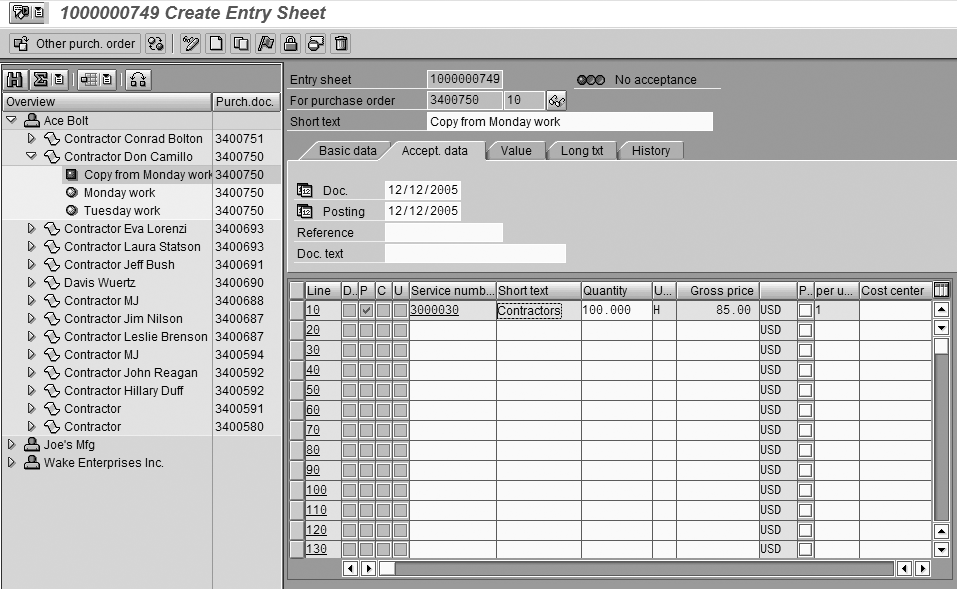The height and width of the screenshot is (589, 957).
Task: Switch to the Basic data tab
Action: tap(347, 150)
